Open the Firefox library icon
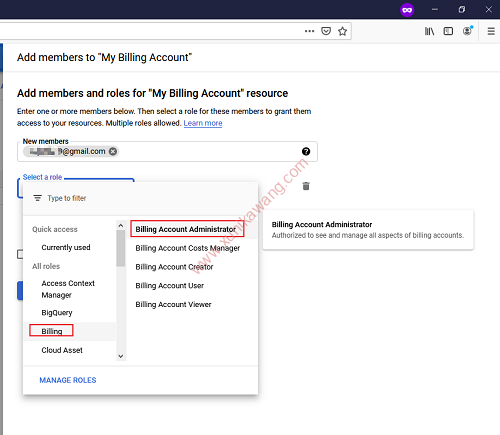The image size is (500, 435). tap(429, 31)
